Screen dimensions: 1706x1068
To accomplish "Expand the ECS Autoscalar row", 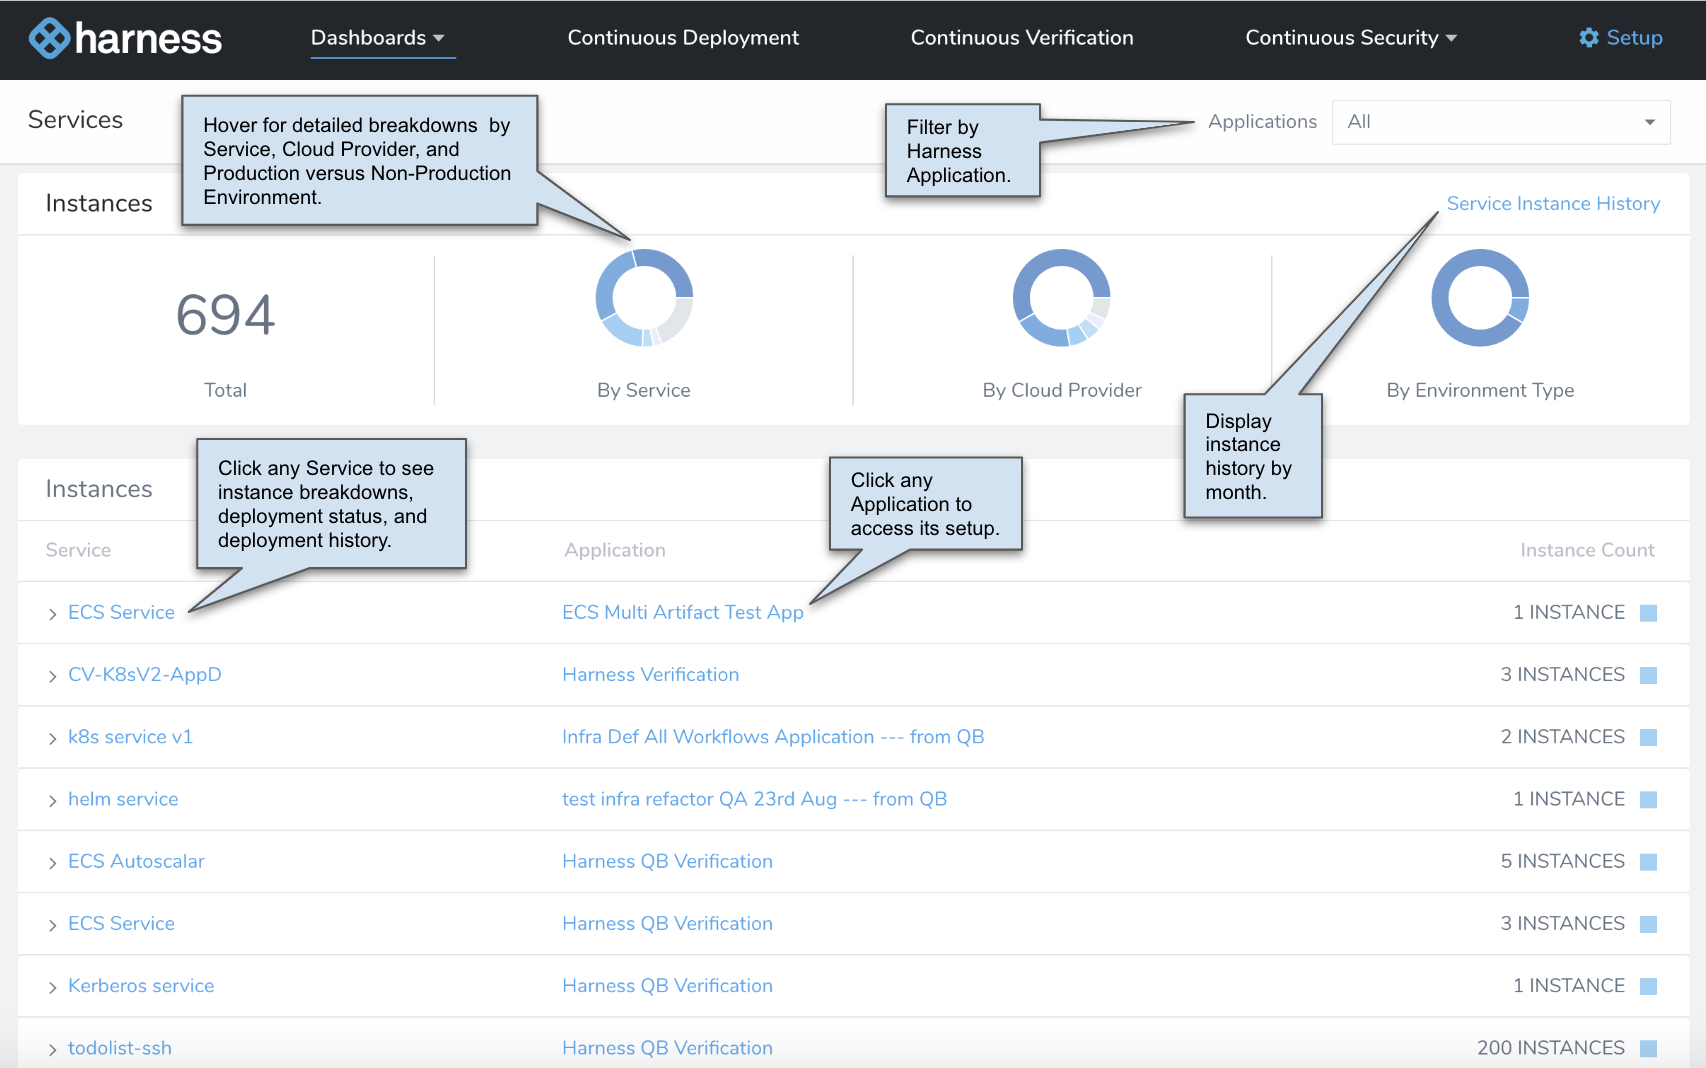I will (52, 863).
